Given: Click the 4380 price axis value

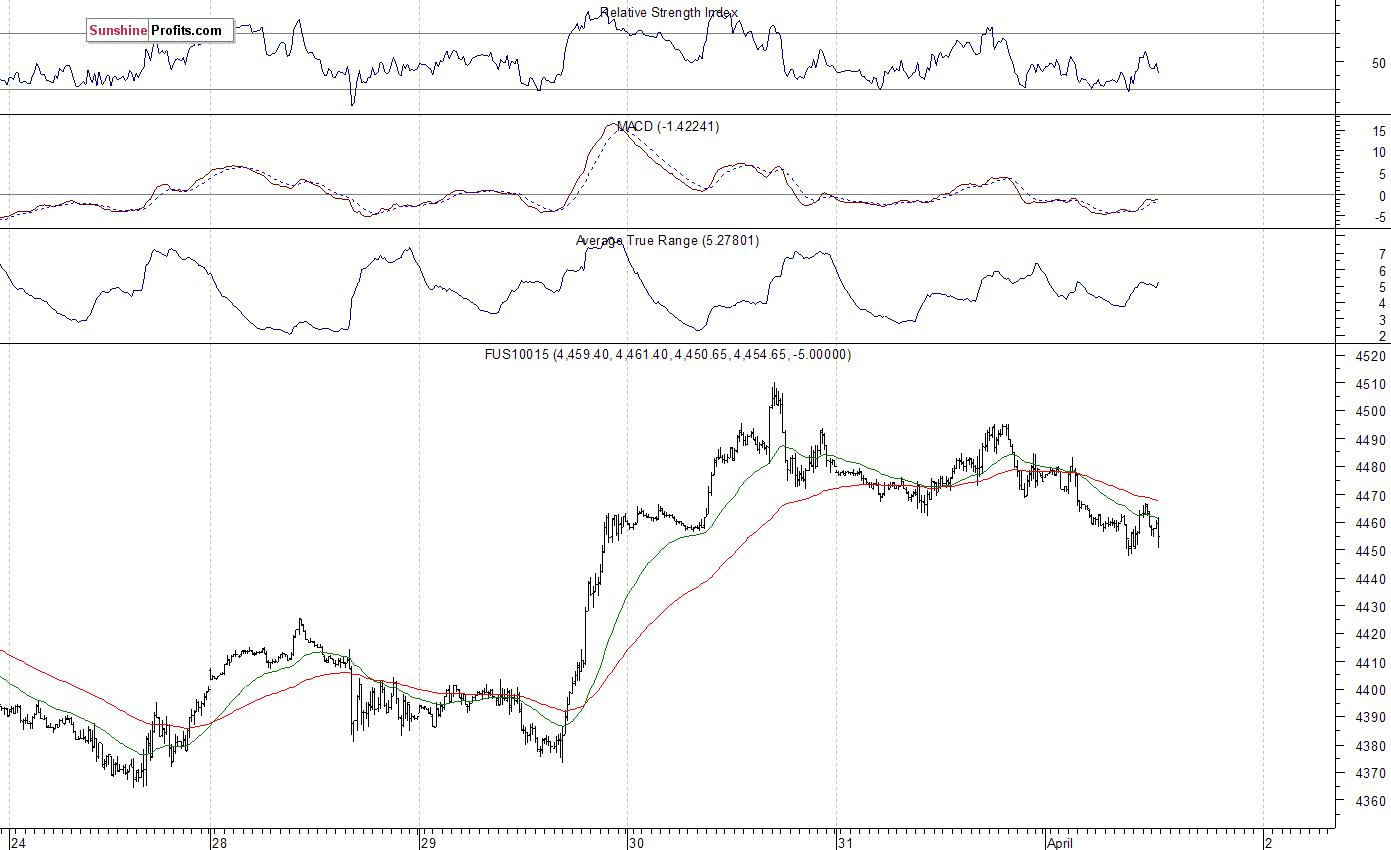Looking at the screenshot, I should [1369, 746].
